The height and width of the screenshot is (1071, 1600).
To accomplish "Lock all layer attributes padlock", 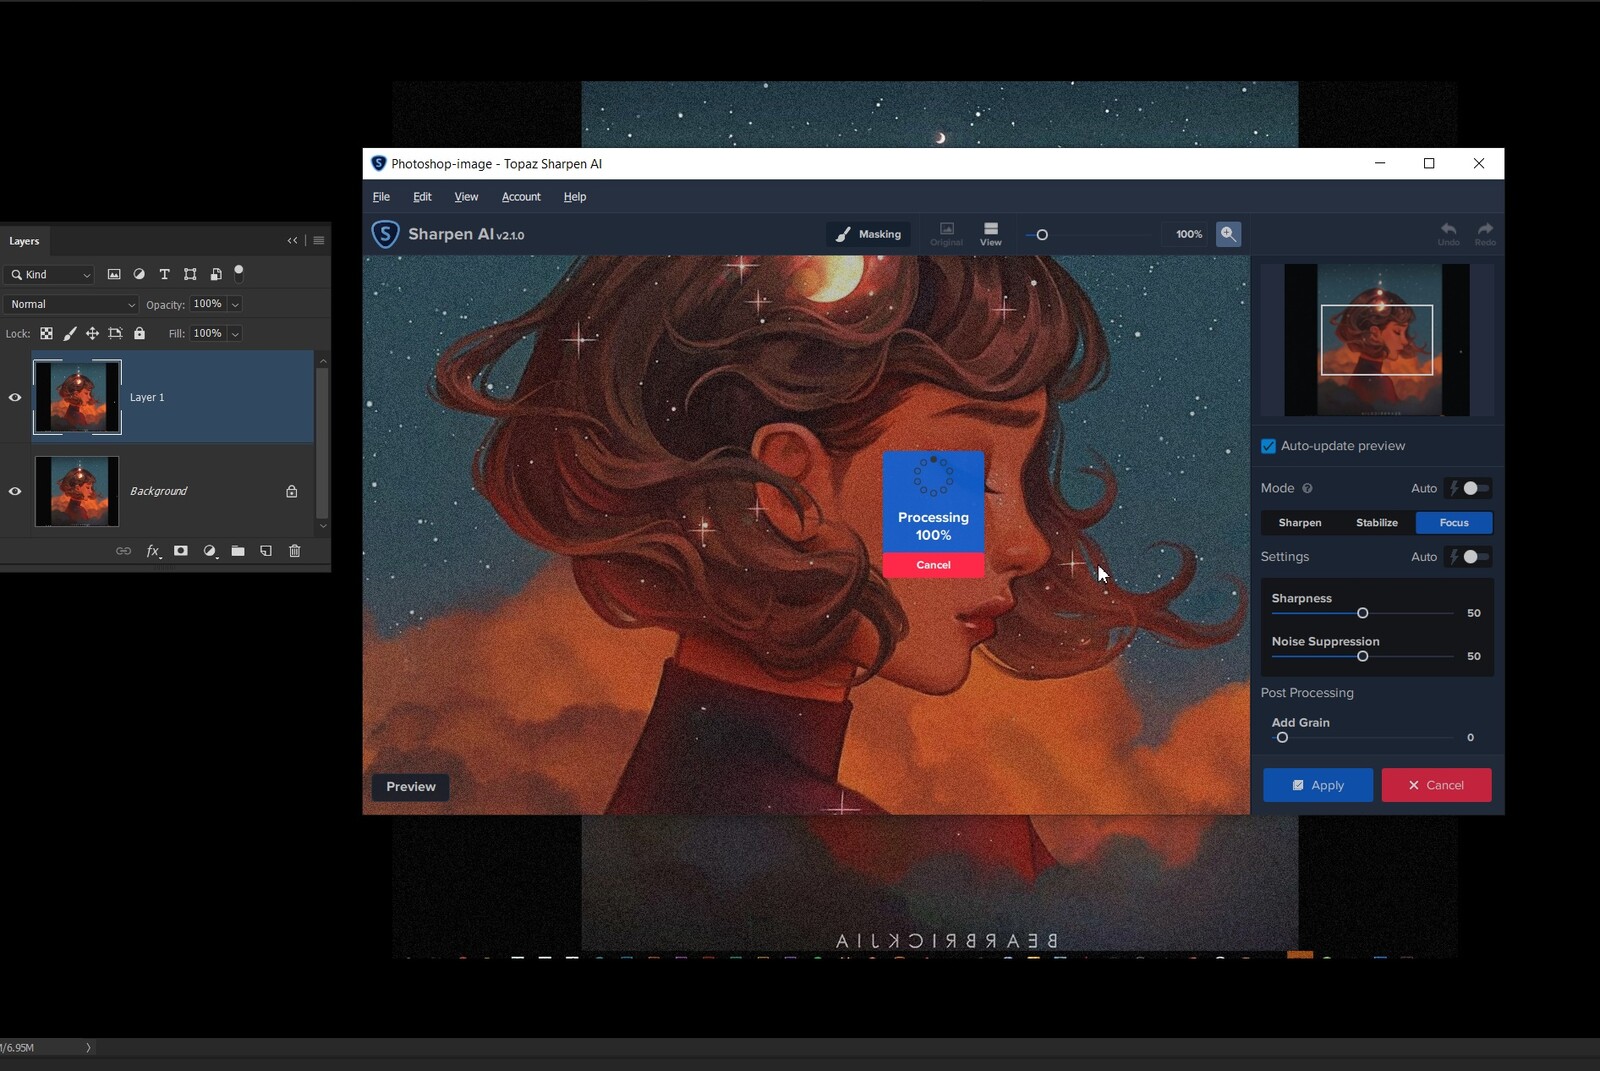I will (x=140, y=334).
